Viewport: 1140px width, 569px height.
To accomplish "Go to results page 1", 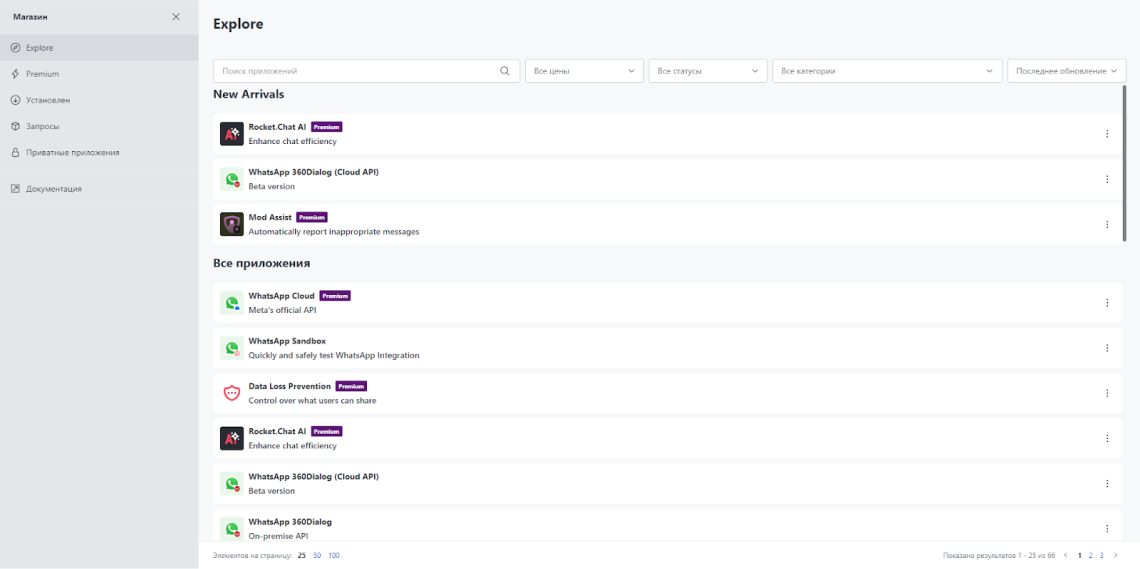I will pos(1080,555).
